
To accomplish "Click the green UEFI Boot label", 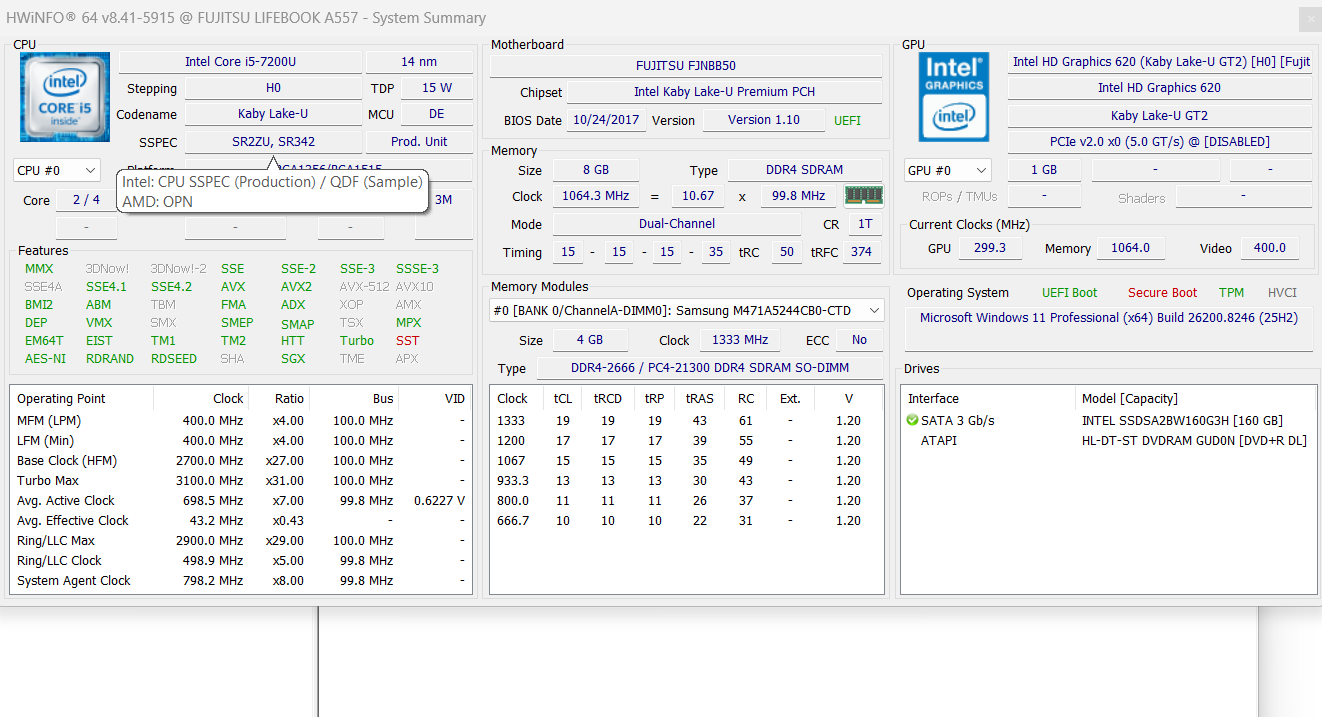I will click(1069, 293).
